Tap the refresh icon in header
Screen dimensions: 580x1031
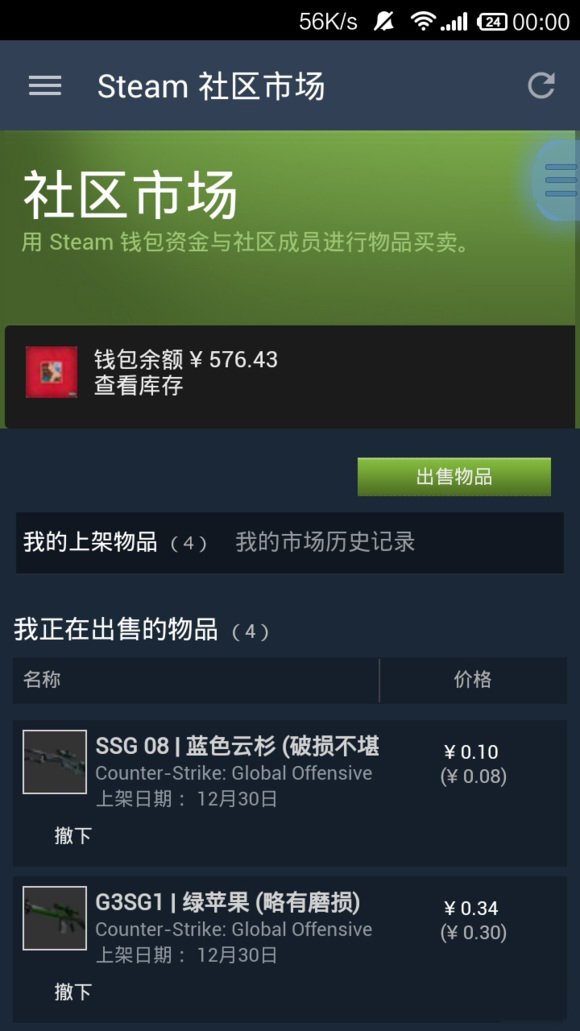click(541, 85)
